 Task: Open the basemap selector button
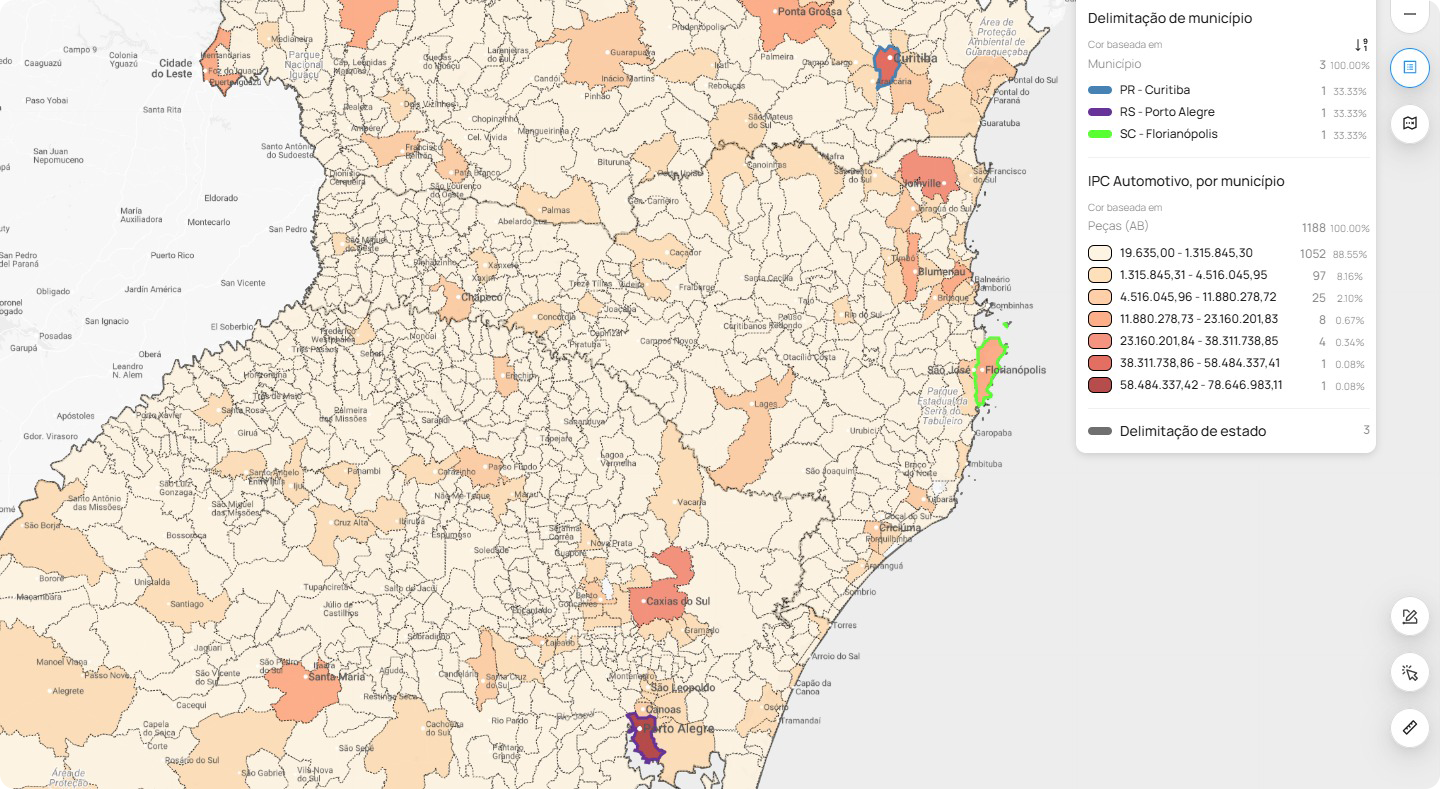1410,124
